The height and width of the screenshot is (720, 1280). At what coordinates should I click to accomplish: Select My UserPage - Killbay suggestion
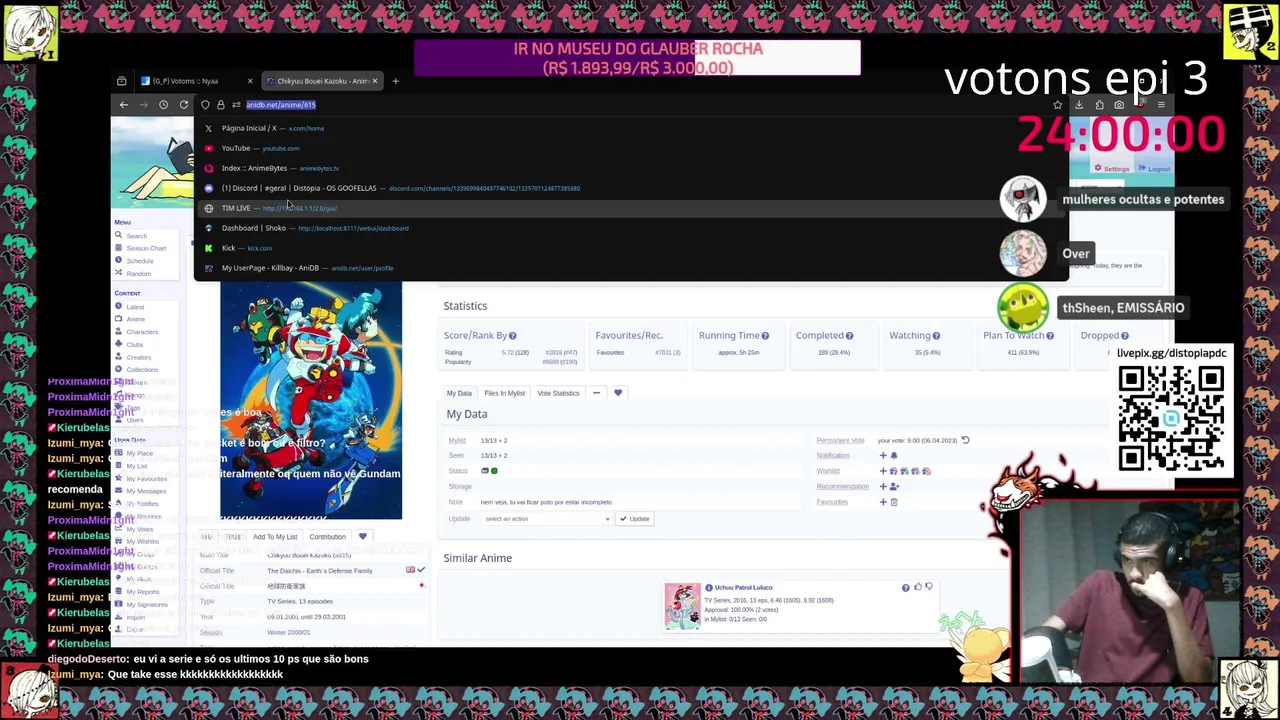[630, 268]
